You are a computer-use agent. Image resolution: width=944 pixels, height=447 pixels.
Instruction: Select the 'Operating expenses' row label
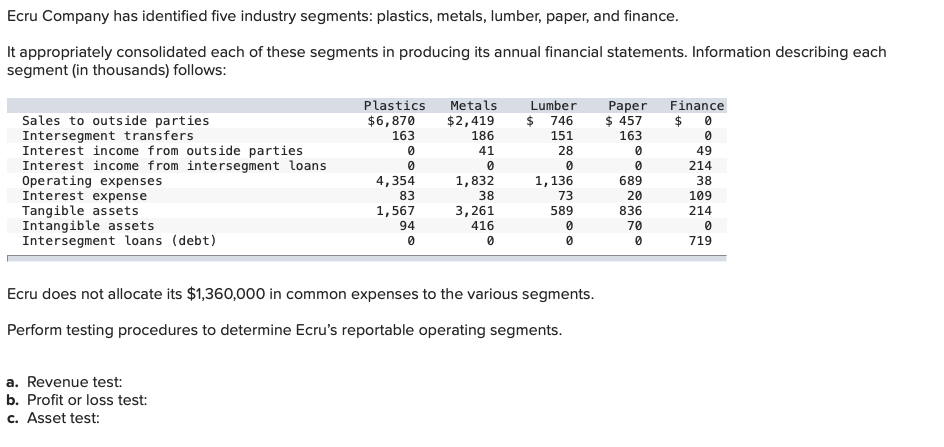[x=92, y=181]
